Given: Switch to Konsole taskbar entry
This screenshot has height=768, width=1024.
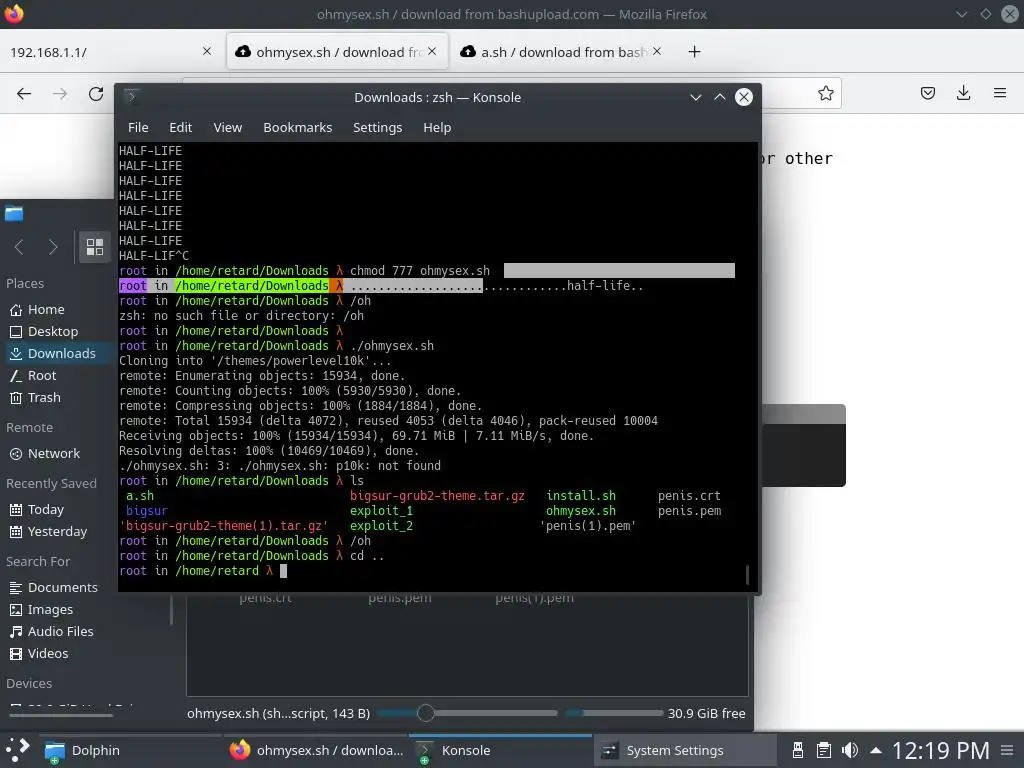Looking at the screenshot, I should point(500,751).
